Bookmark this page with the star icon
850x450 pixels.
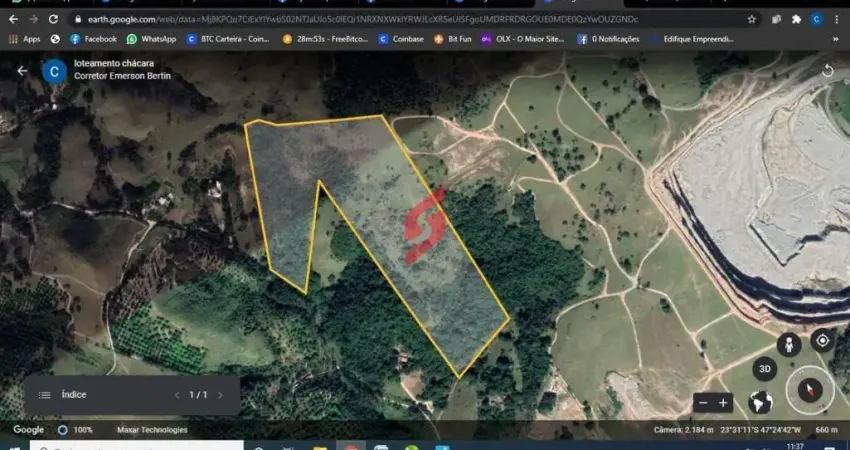click(x=752, y=19)
